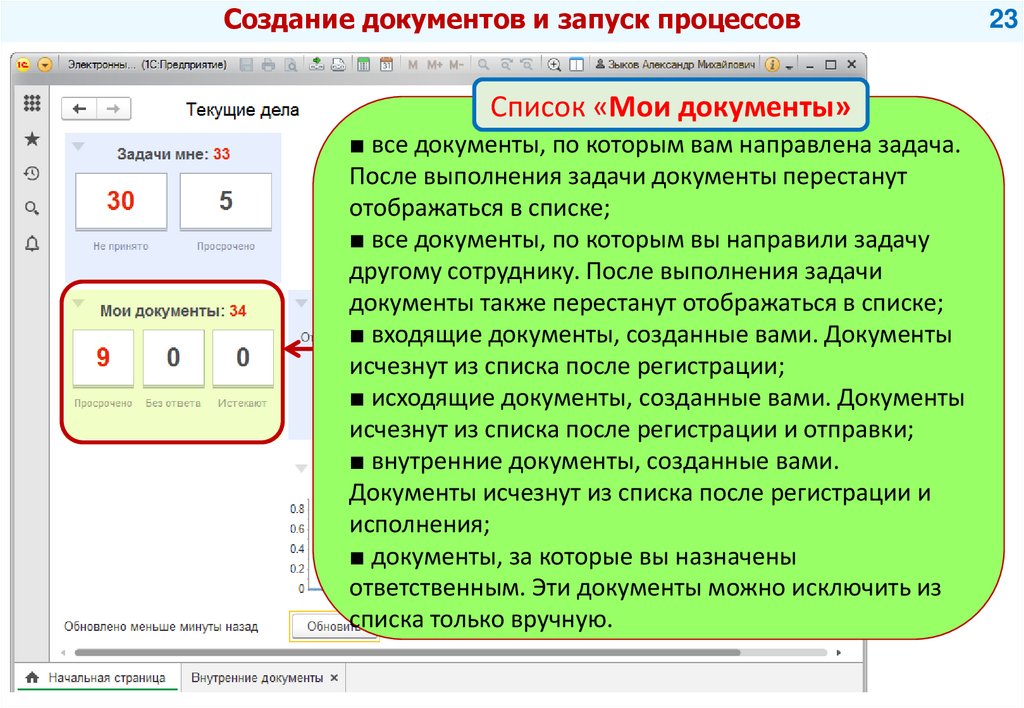Switch to Внутренние документы tab
The height and width of the screenshot is (708, 1024).
click(x=257, y=678)
